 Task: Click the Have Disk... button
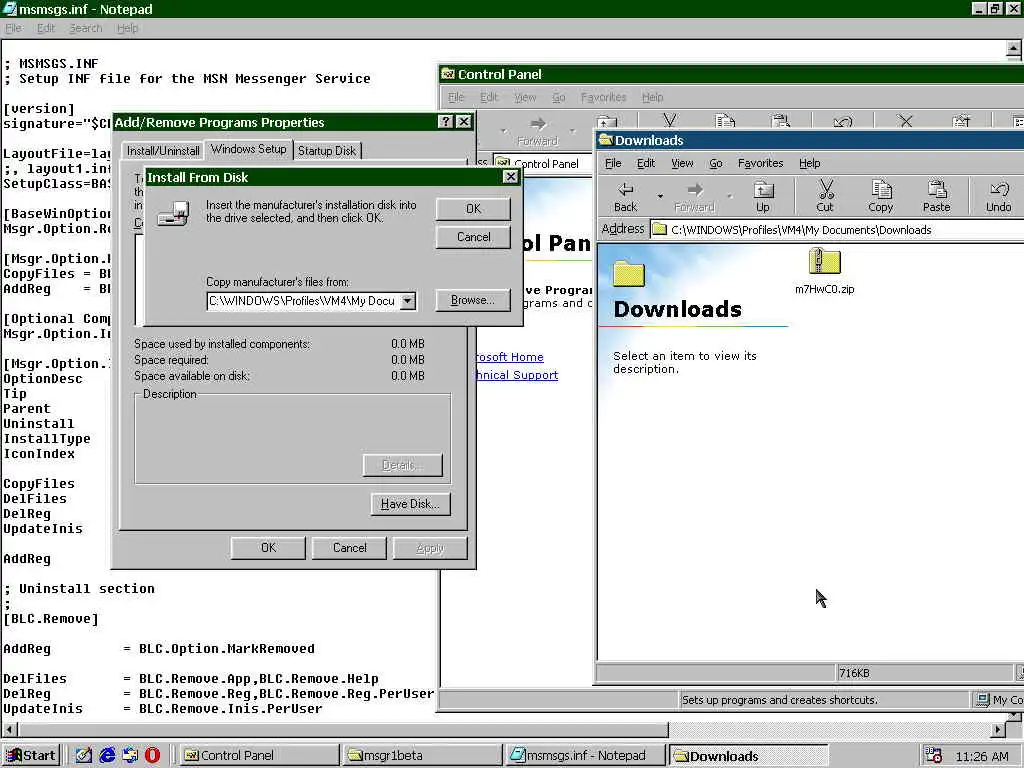pos(410,504)
